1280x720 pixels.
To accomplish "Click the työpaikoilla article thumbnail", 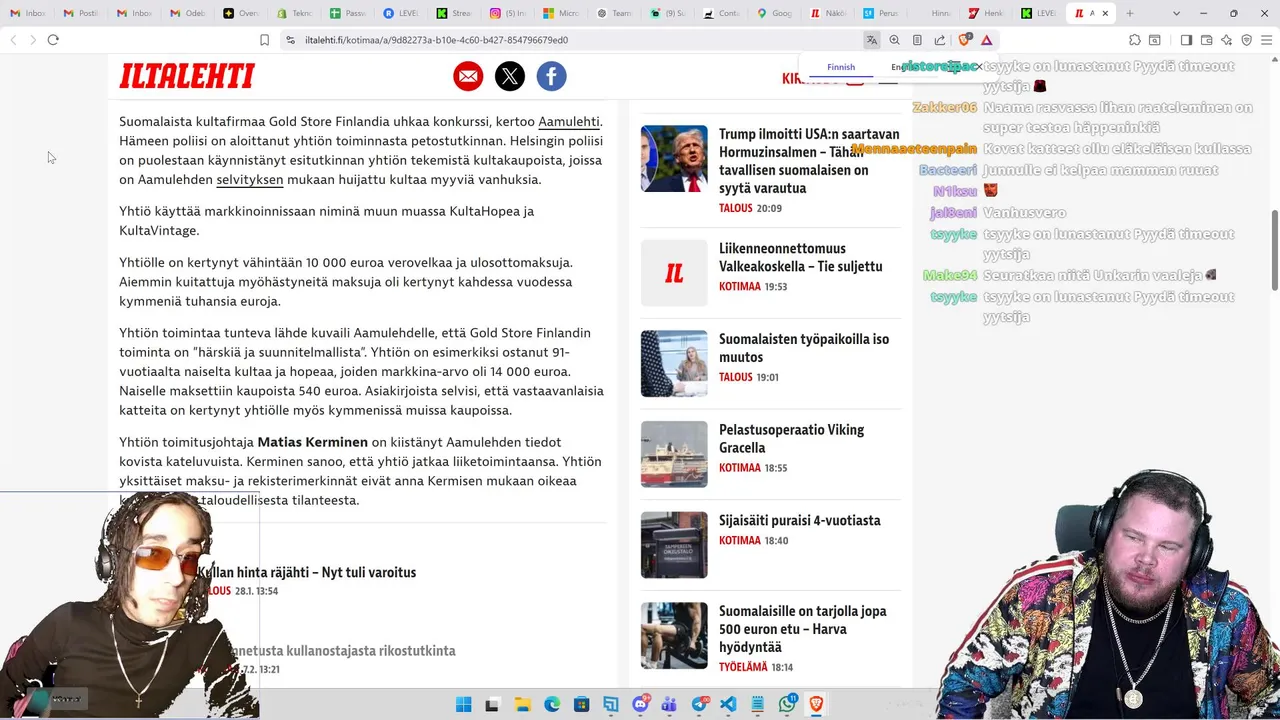I will pyautogui.click(x=674, y=363).
